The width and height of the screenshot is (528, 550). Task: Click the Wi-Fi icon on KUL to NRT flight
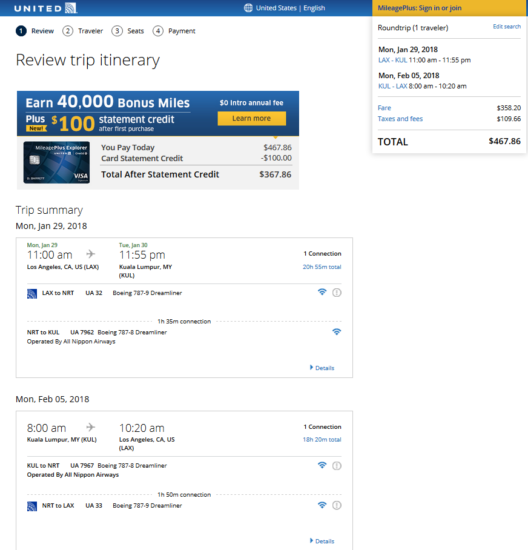(x=322, y=465)
